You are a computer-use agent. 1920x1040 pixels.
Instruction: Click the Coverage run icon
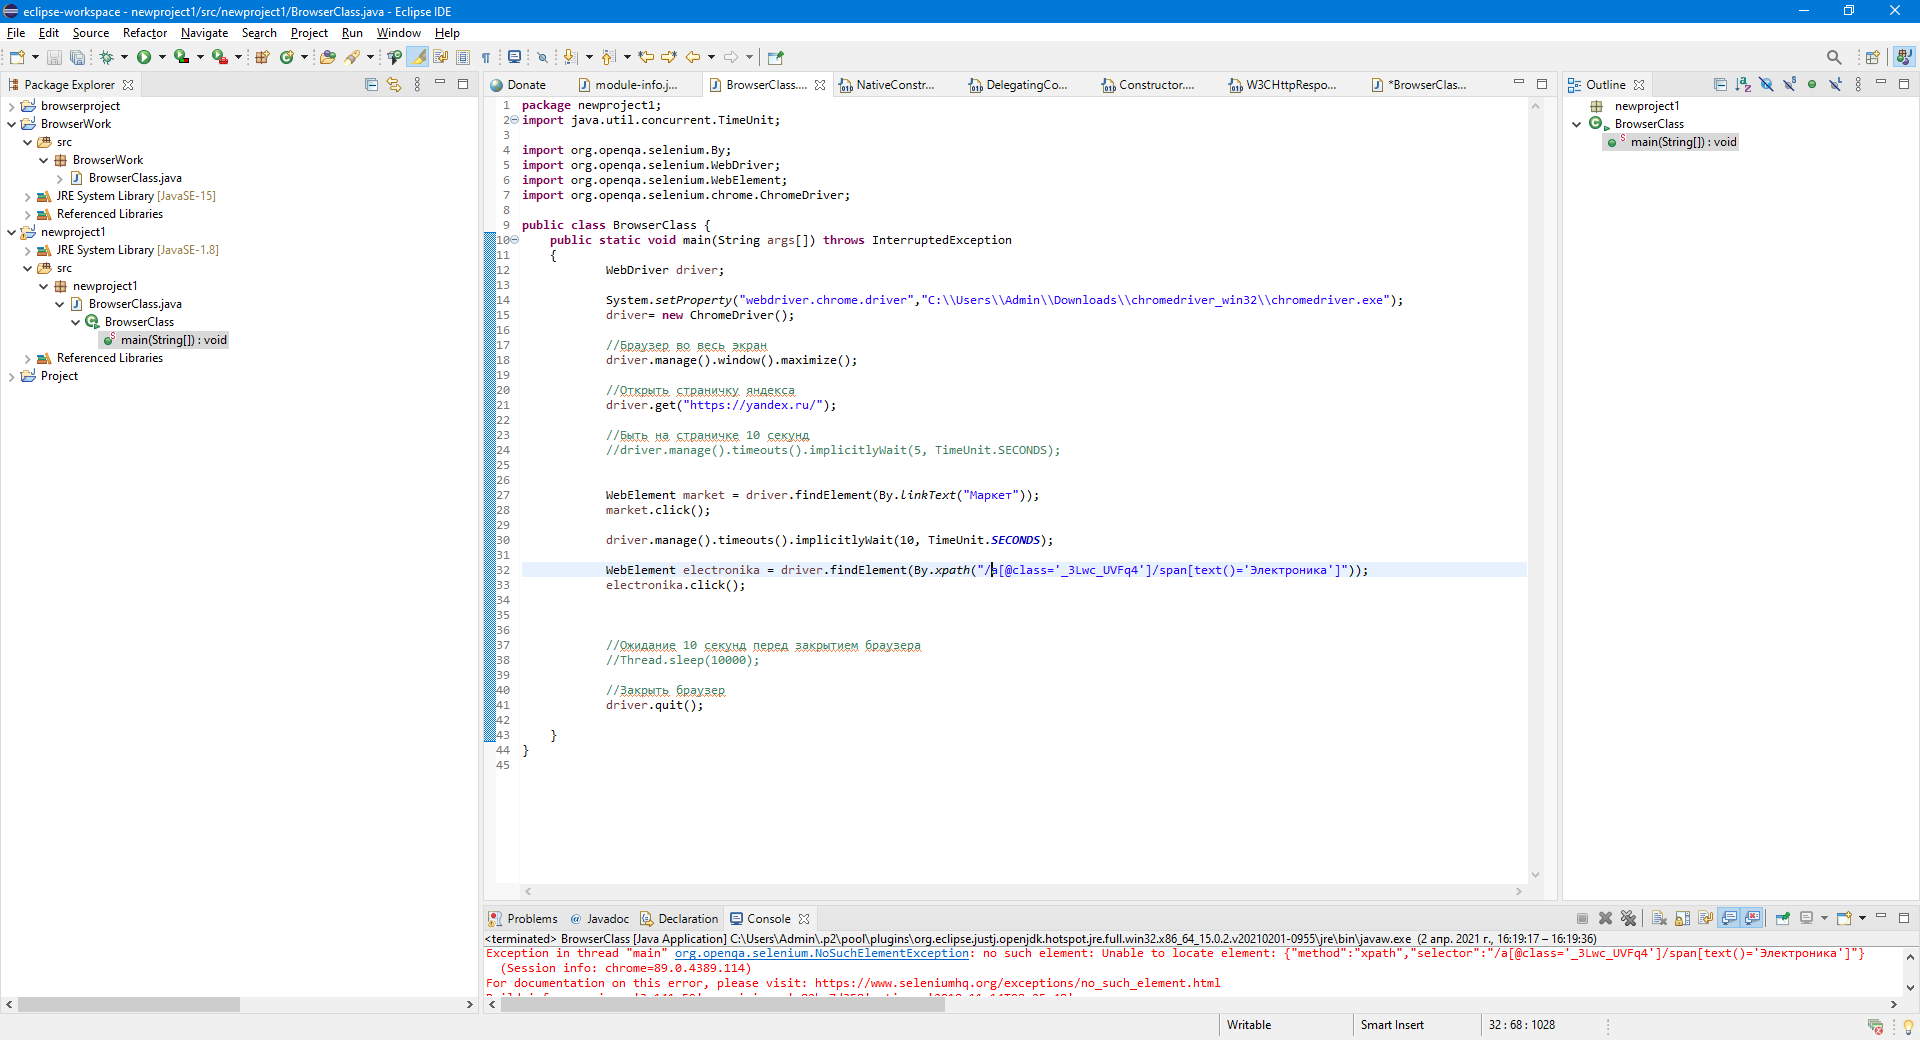click(181, 57)
